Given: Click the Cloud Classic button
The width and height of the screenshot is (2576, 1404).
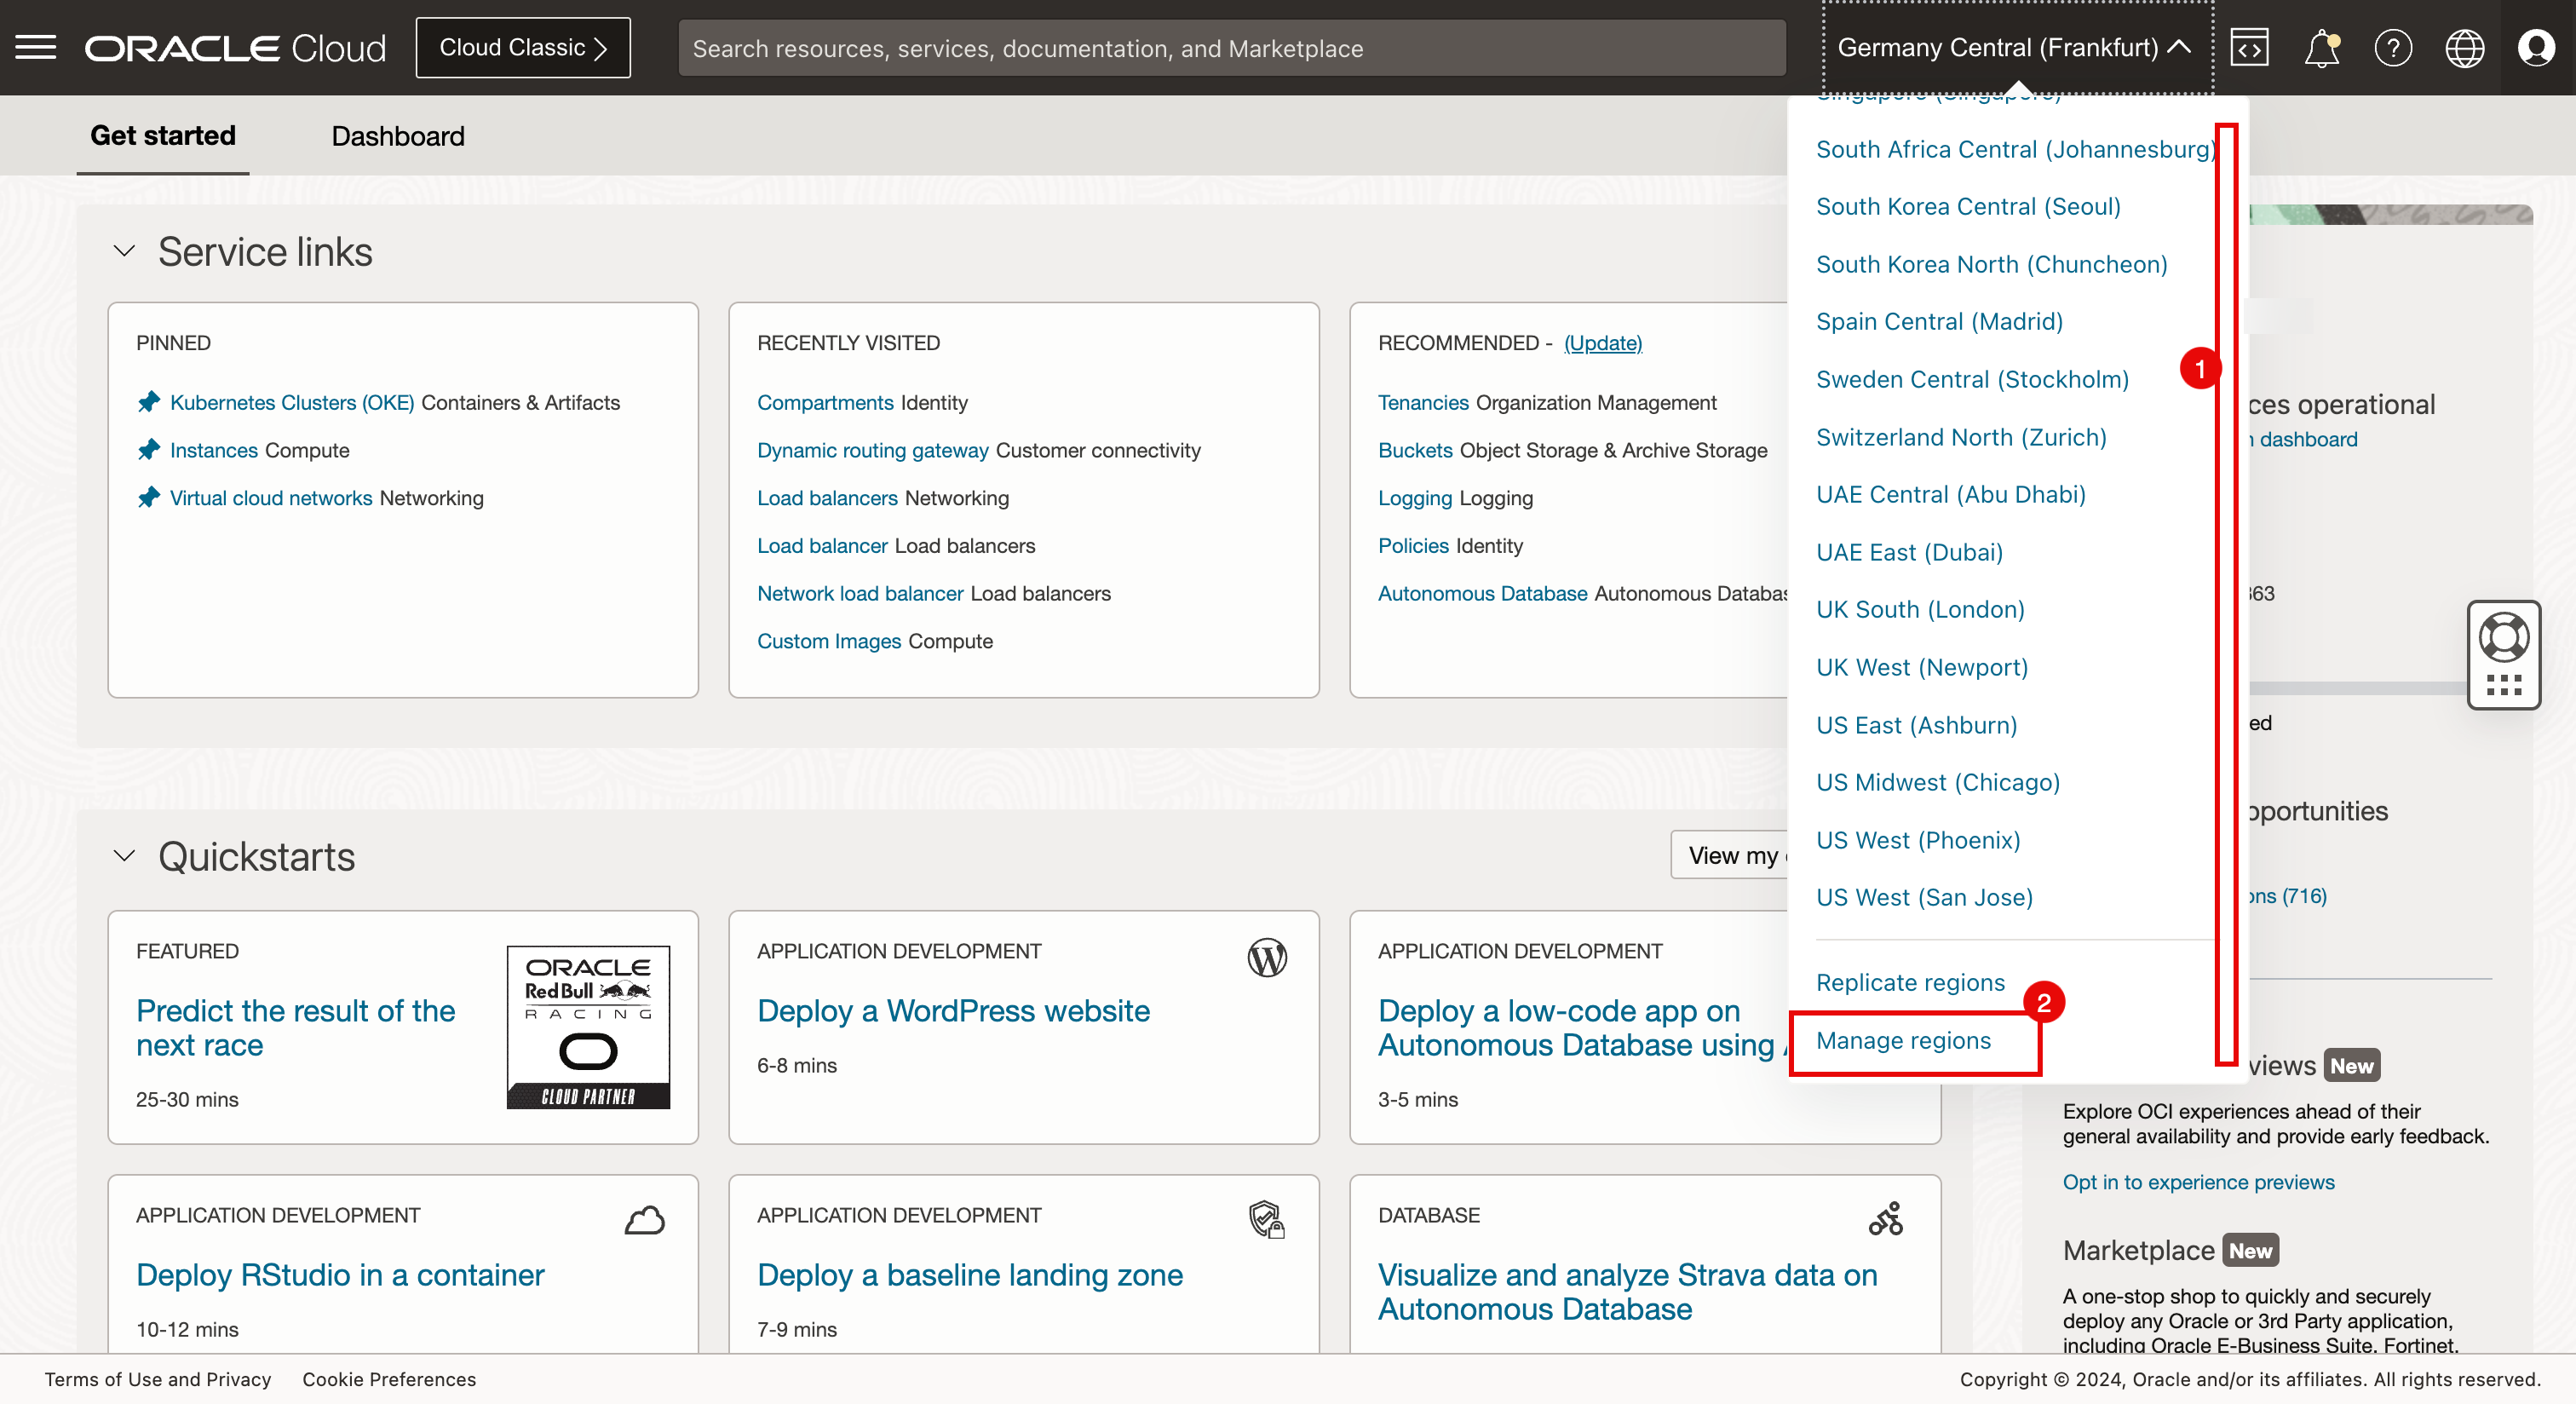Looking at the screenshot, I should tap(522, 47).
